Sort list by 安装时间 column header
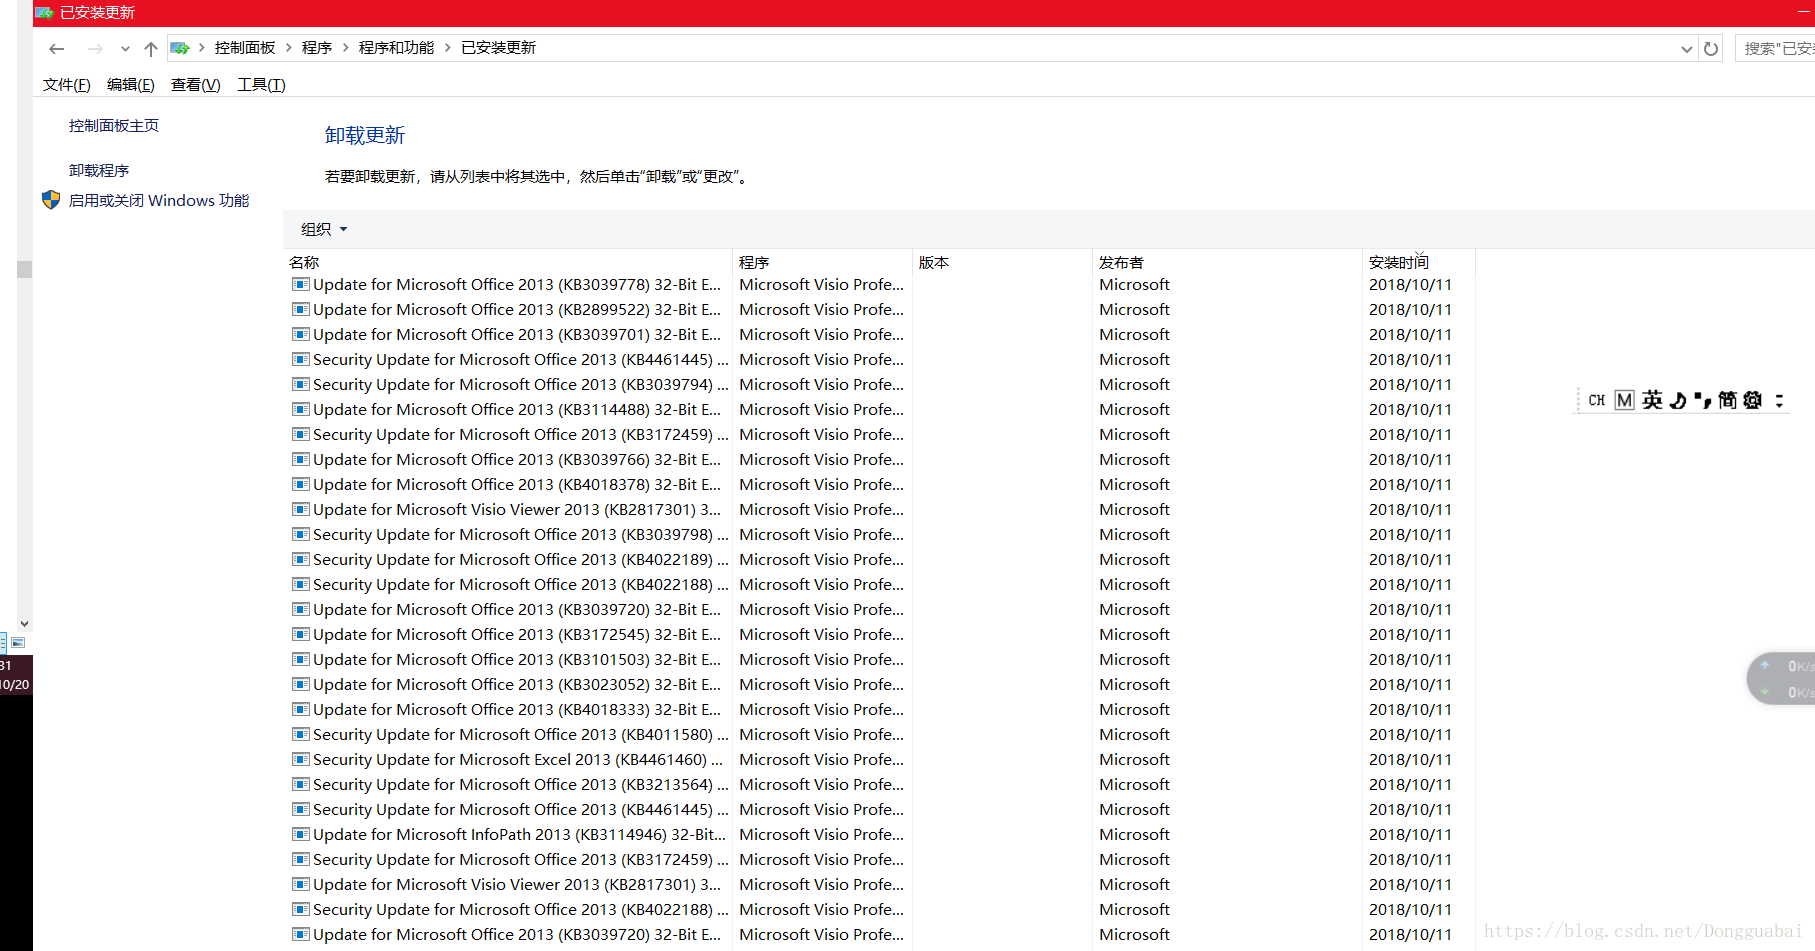 pos(1399,262)
